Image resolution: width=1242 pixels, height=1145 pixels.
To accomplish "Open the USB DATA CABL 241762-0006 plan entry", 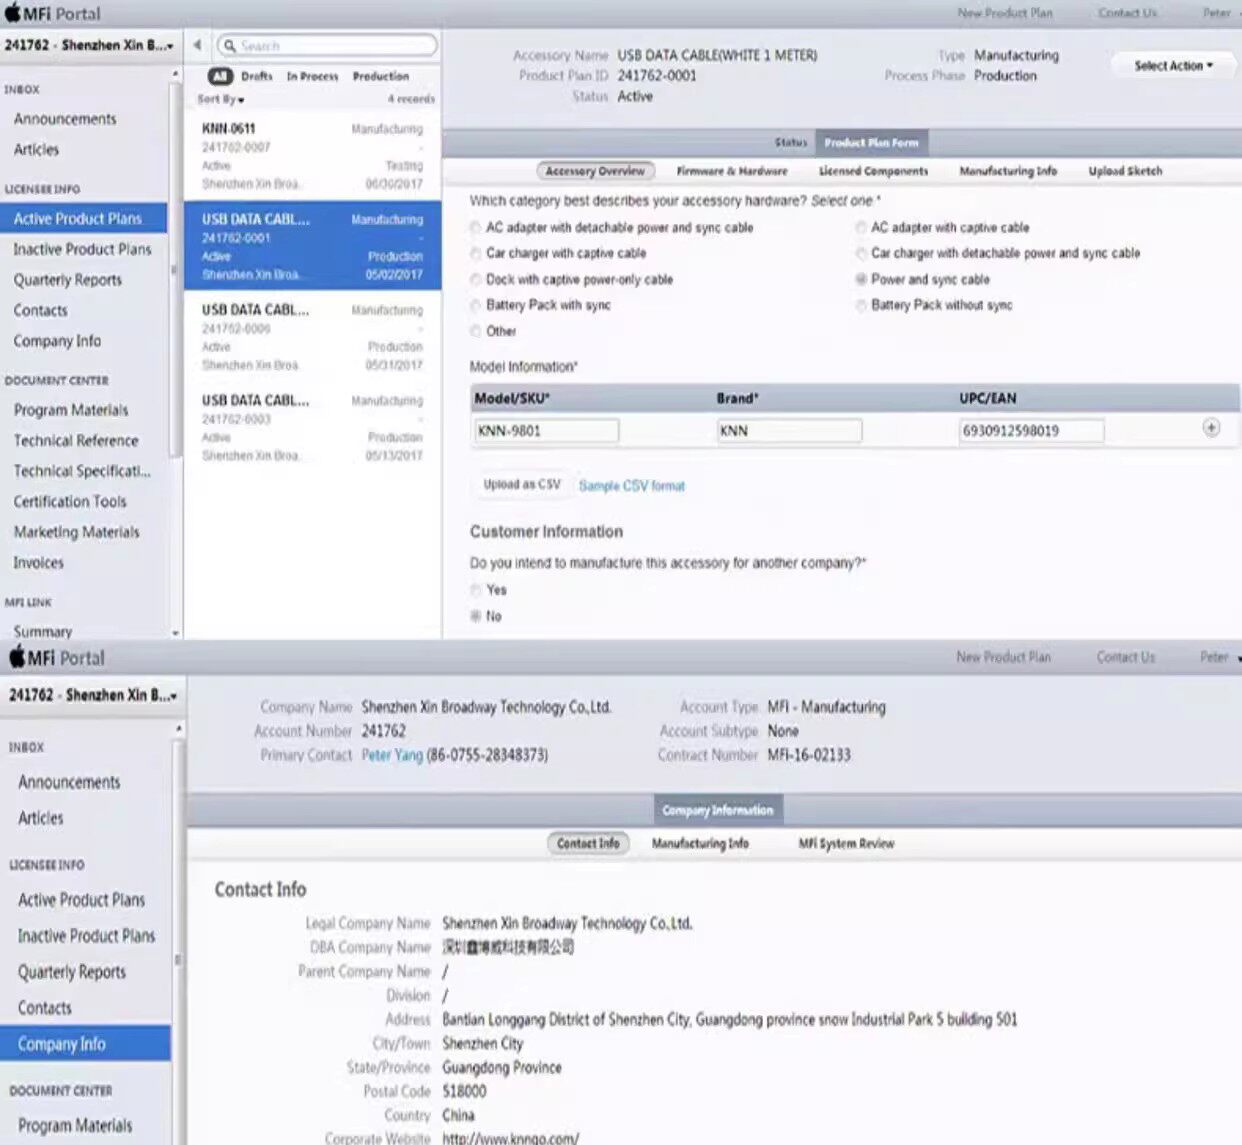I will (312, 337).
